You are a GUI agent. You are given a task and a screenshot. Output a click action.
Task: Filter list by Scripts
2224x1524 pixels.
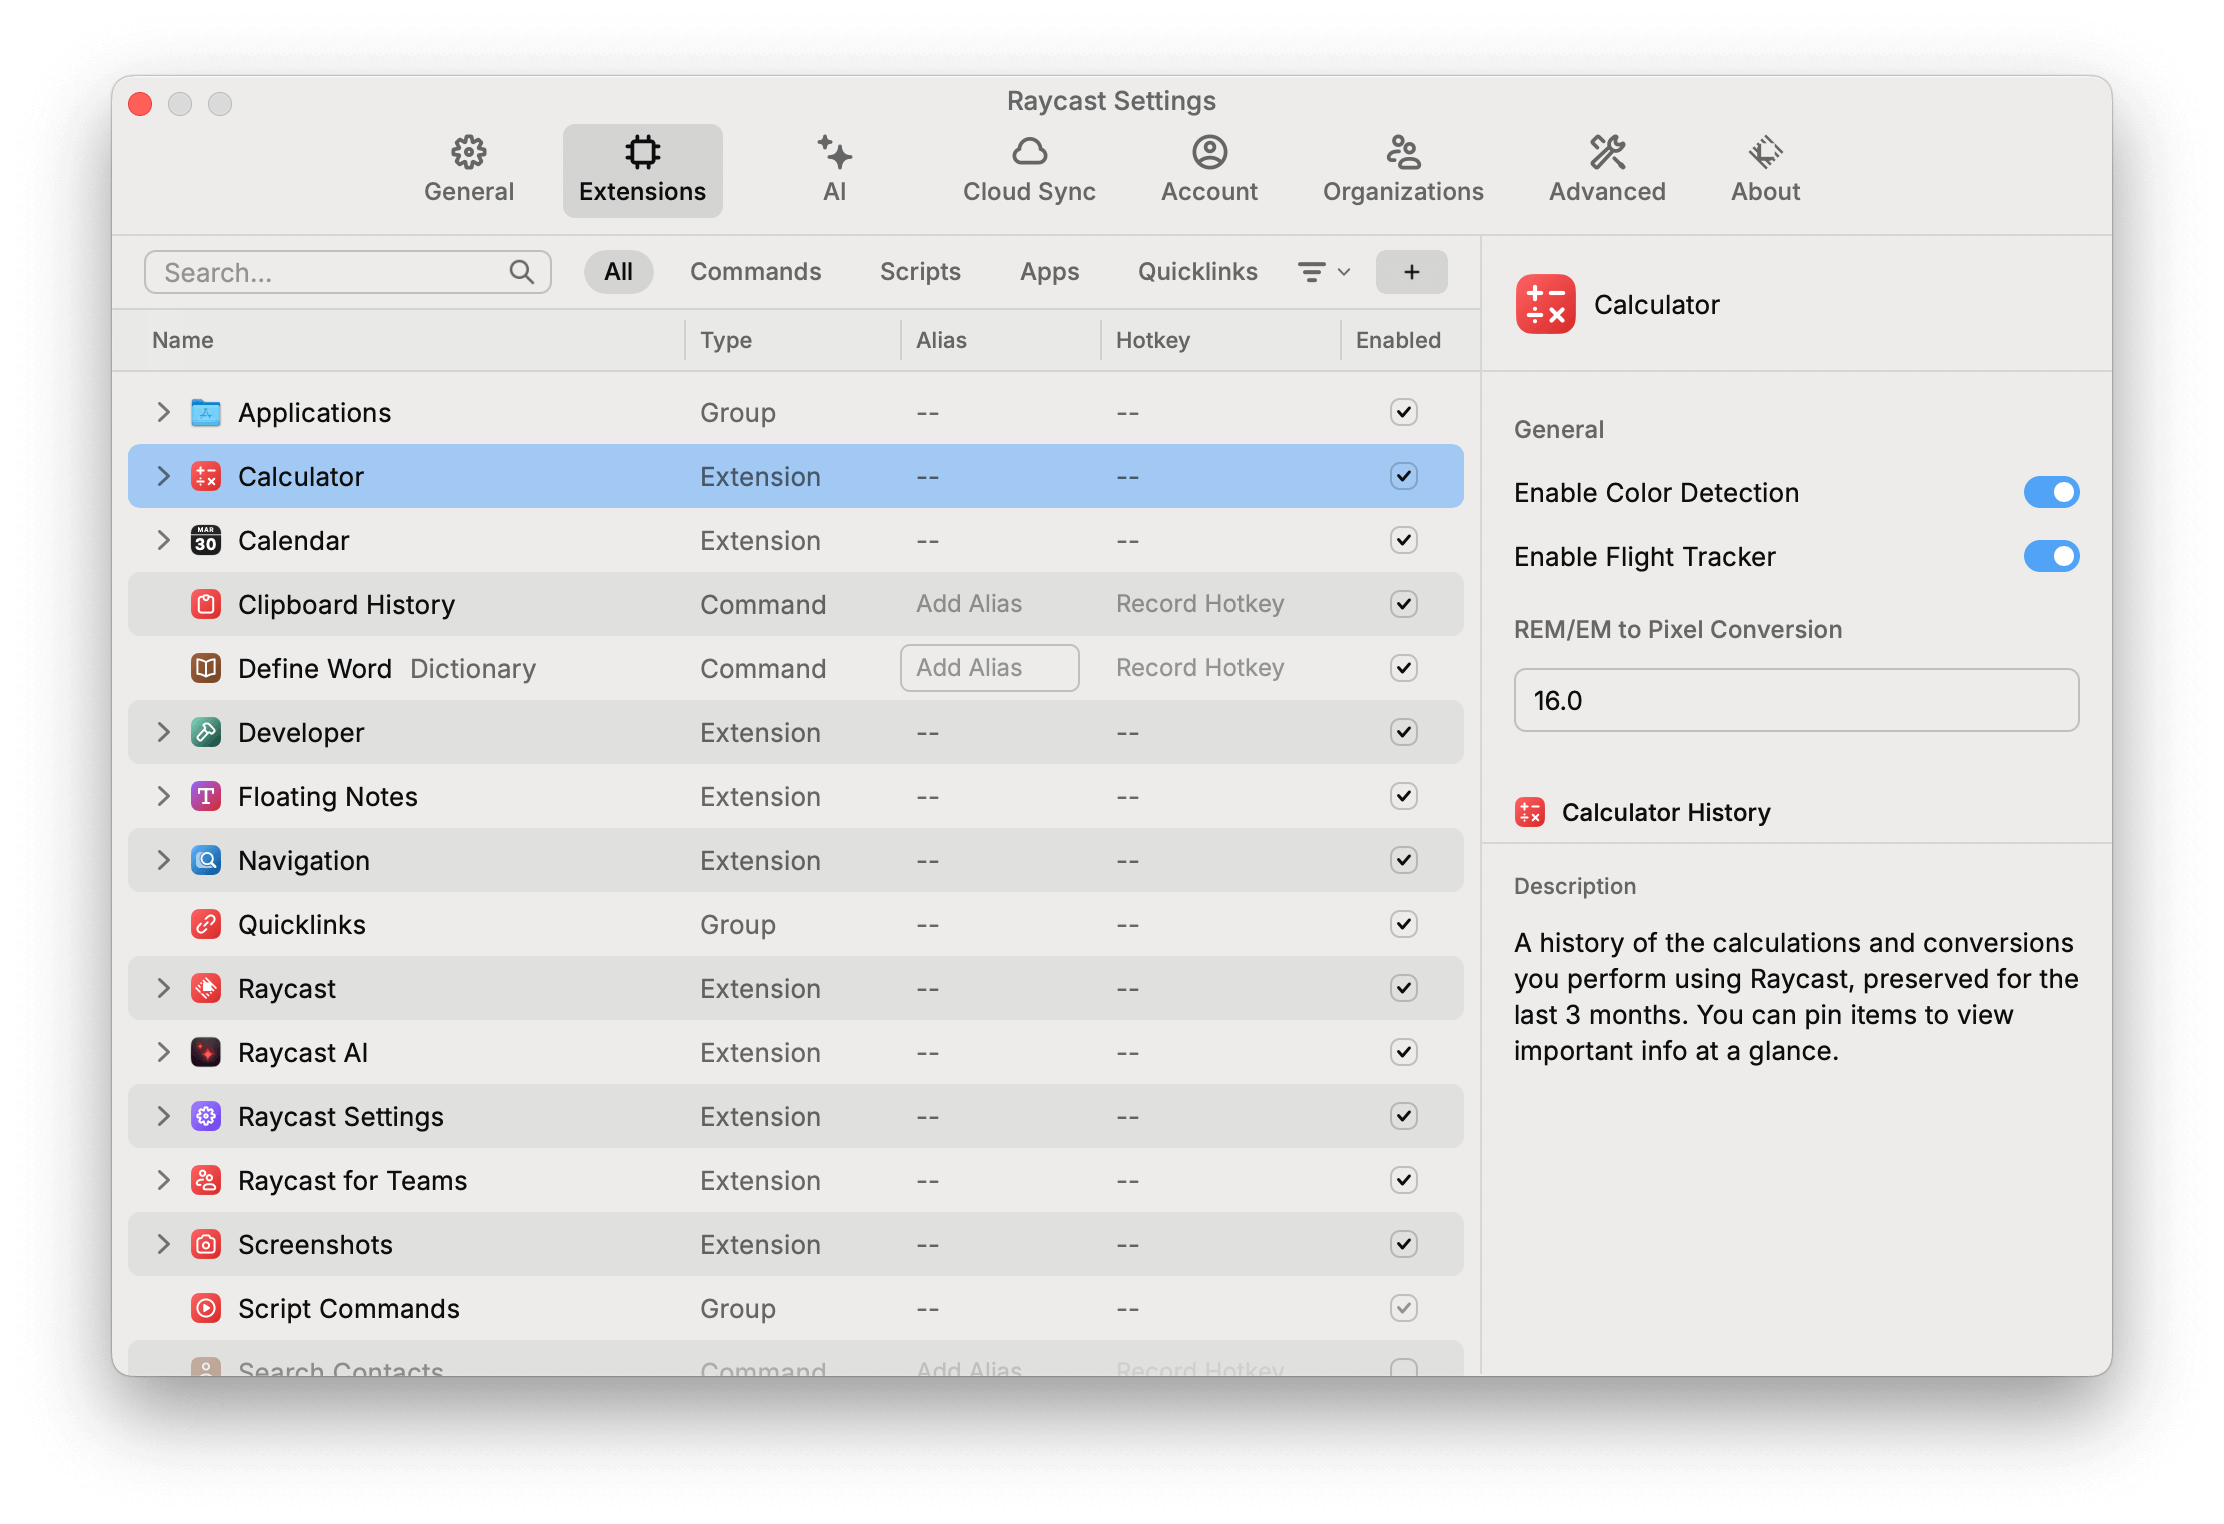pos(920,272)
